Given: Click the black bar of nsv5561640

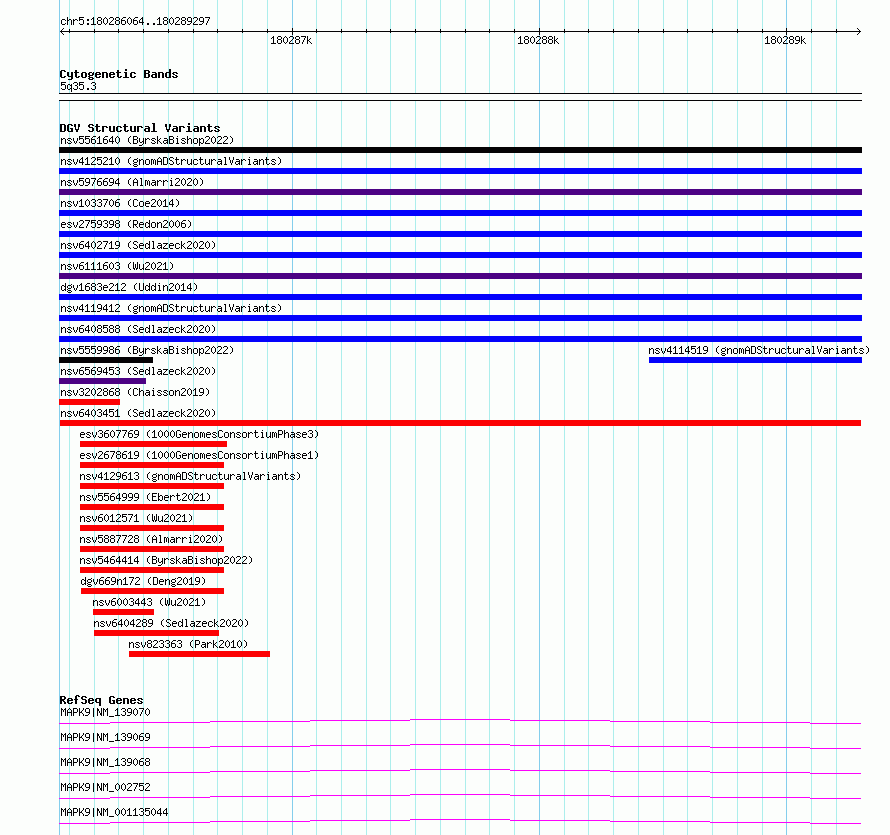Looking at the screenshot, I should pyautogui.click(x=460, y=150).
